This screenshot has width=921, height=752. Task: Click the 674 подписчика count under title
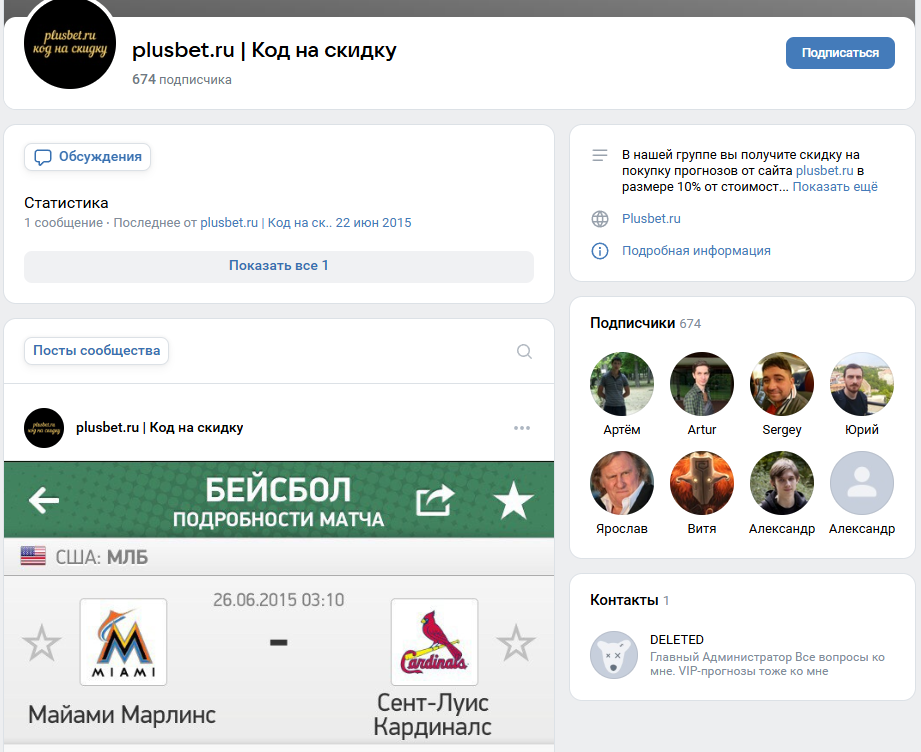click(181, 79)
